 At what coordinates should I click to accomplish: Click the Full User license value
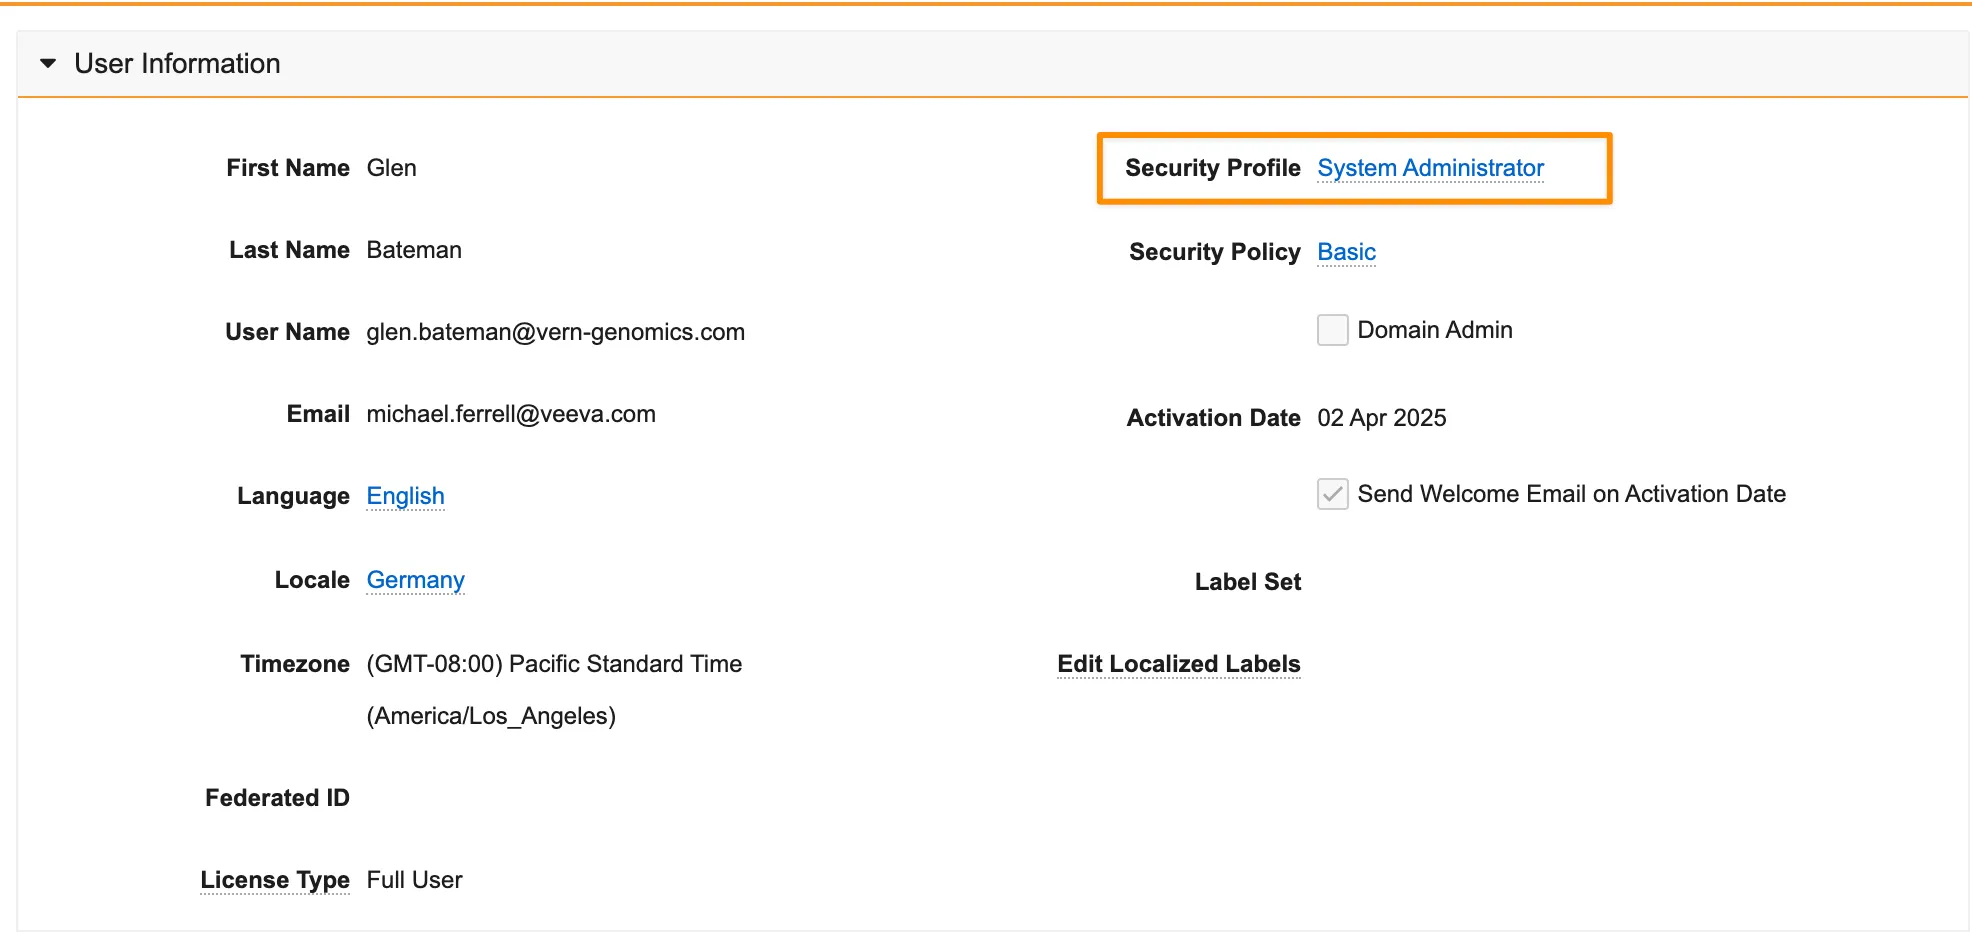[x=414, y=880]
